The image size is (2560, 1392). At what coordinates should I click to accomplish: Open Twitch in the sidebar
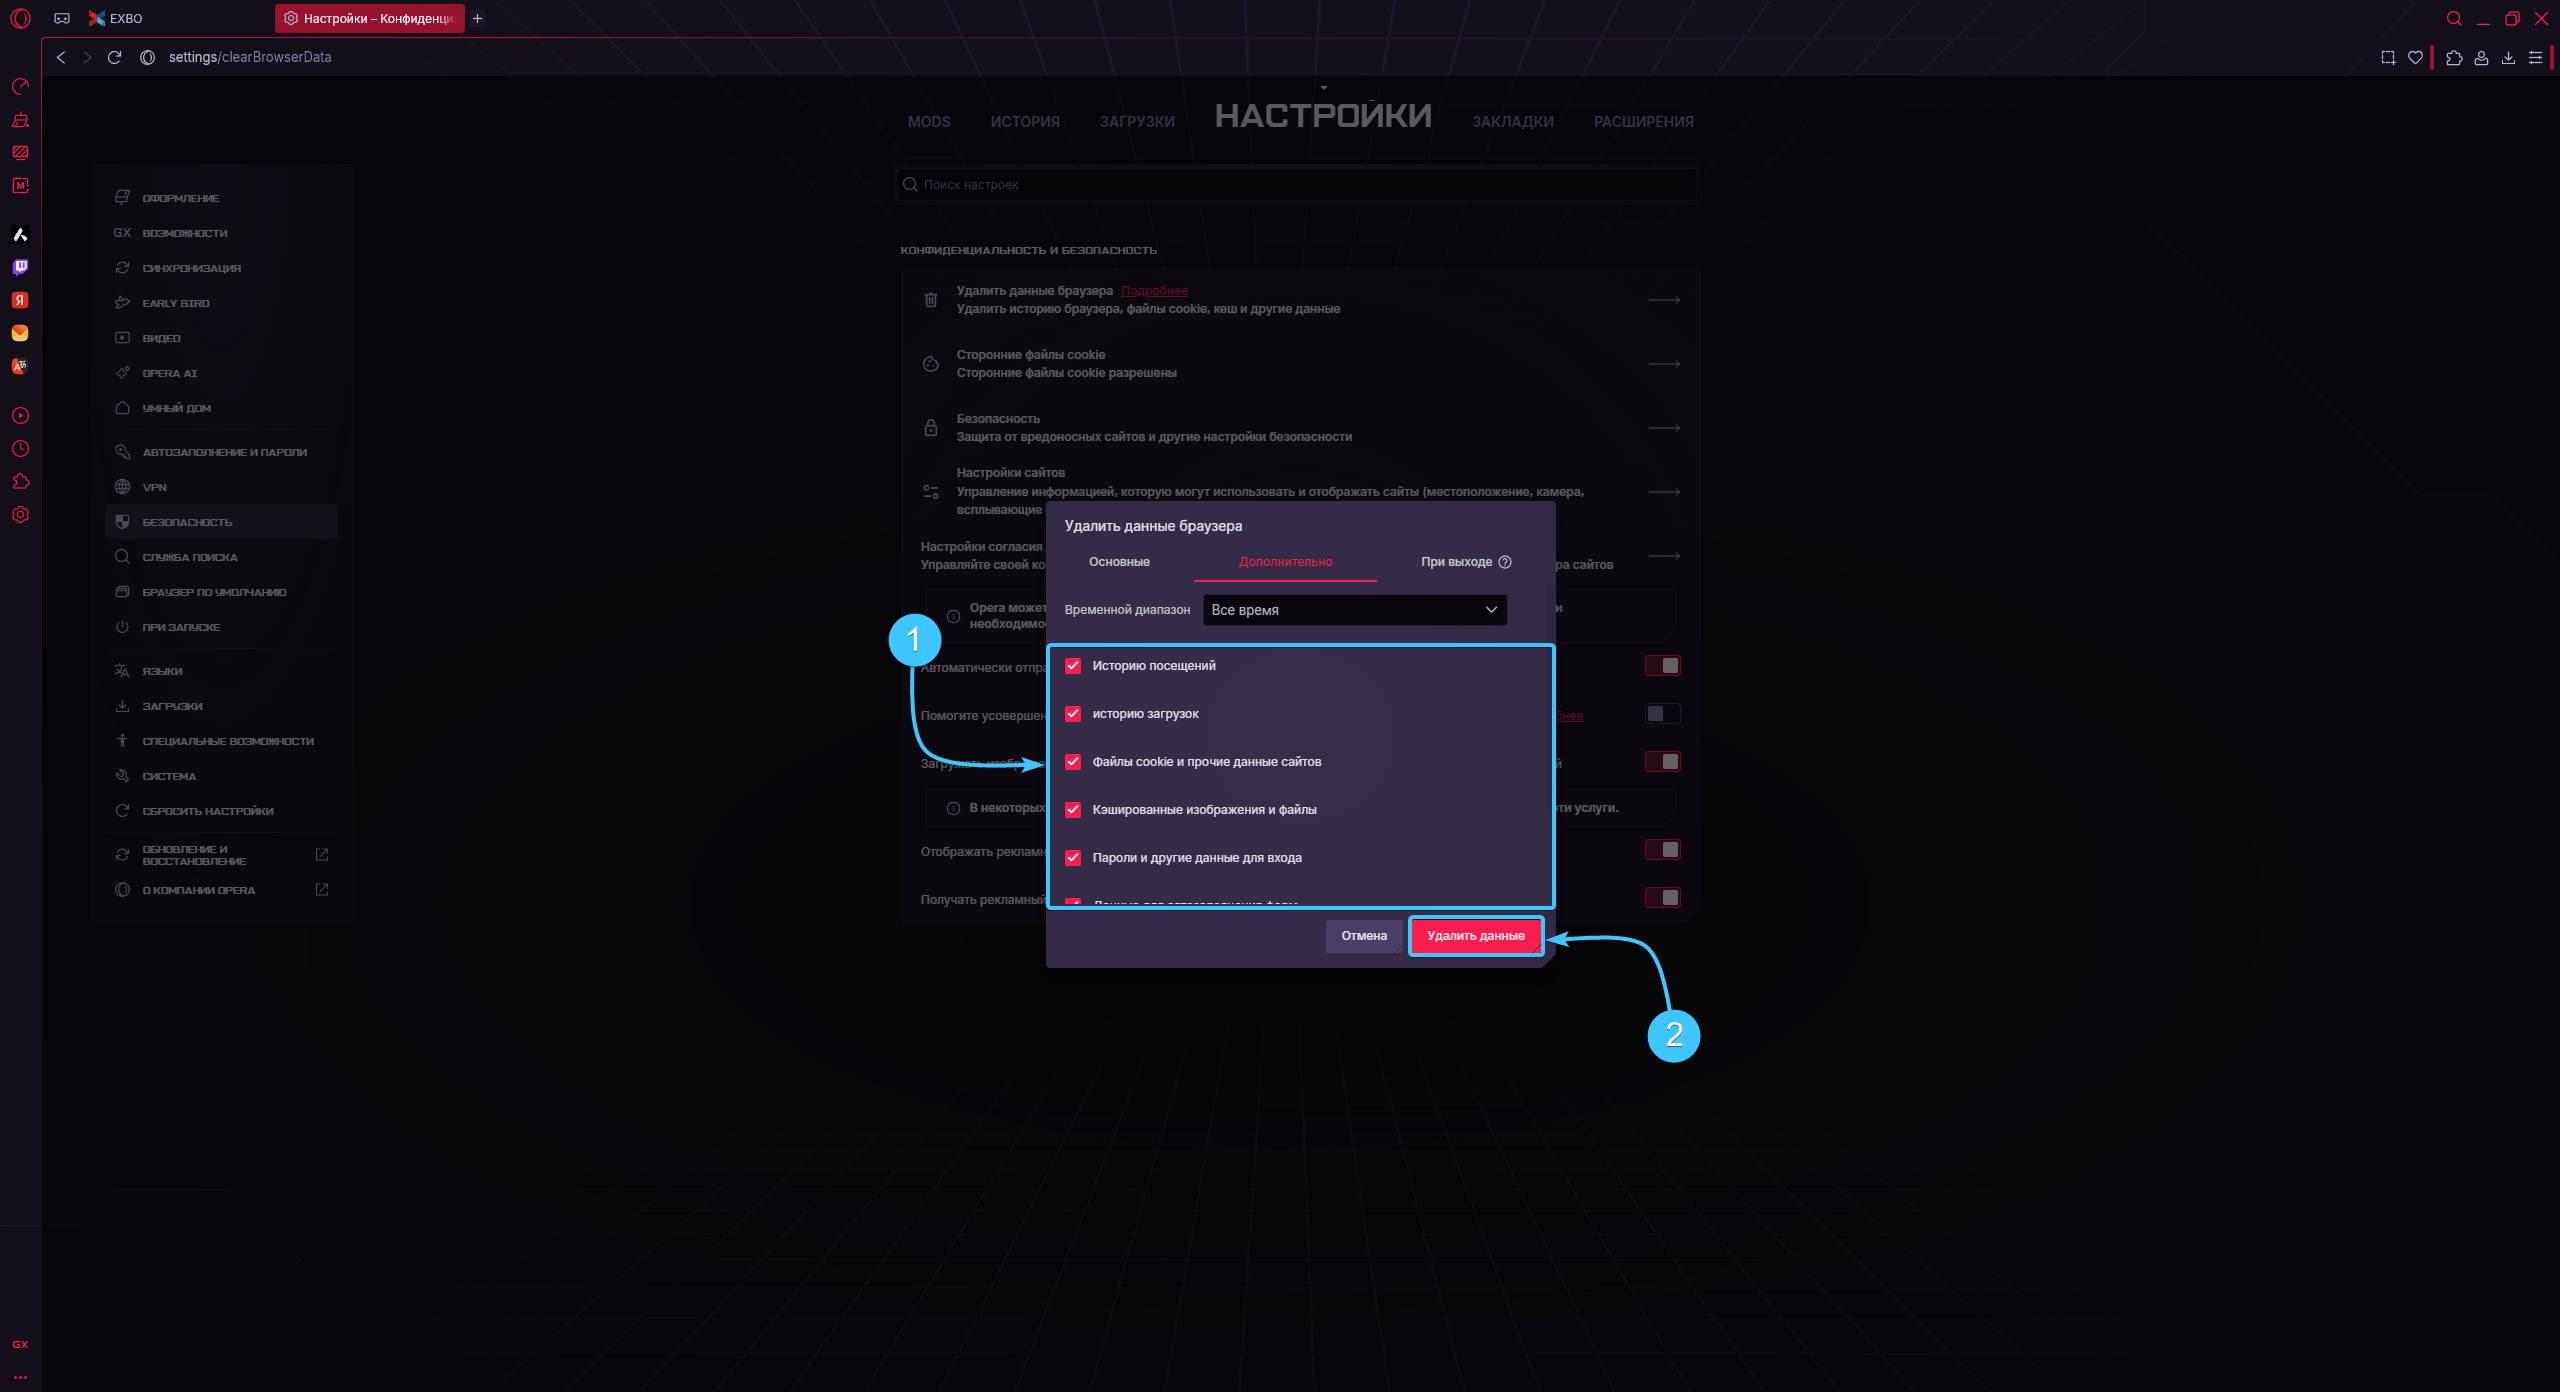point(20,267)
